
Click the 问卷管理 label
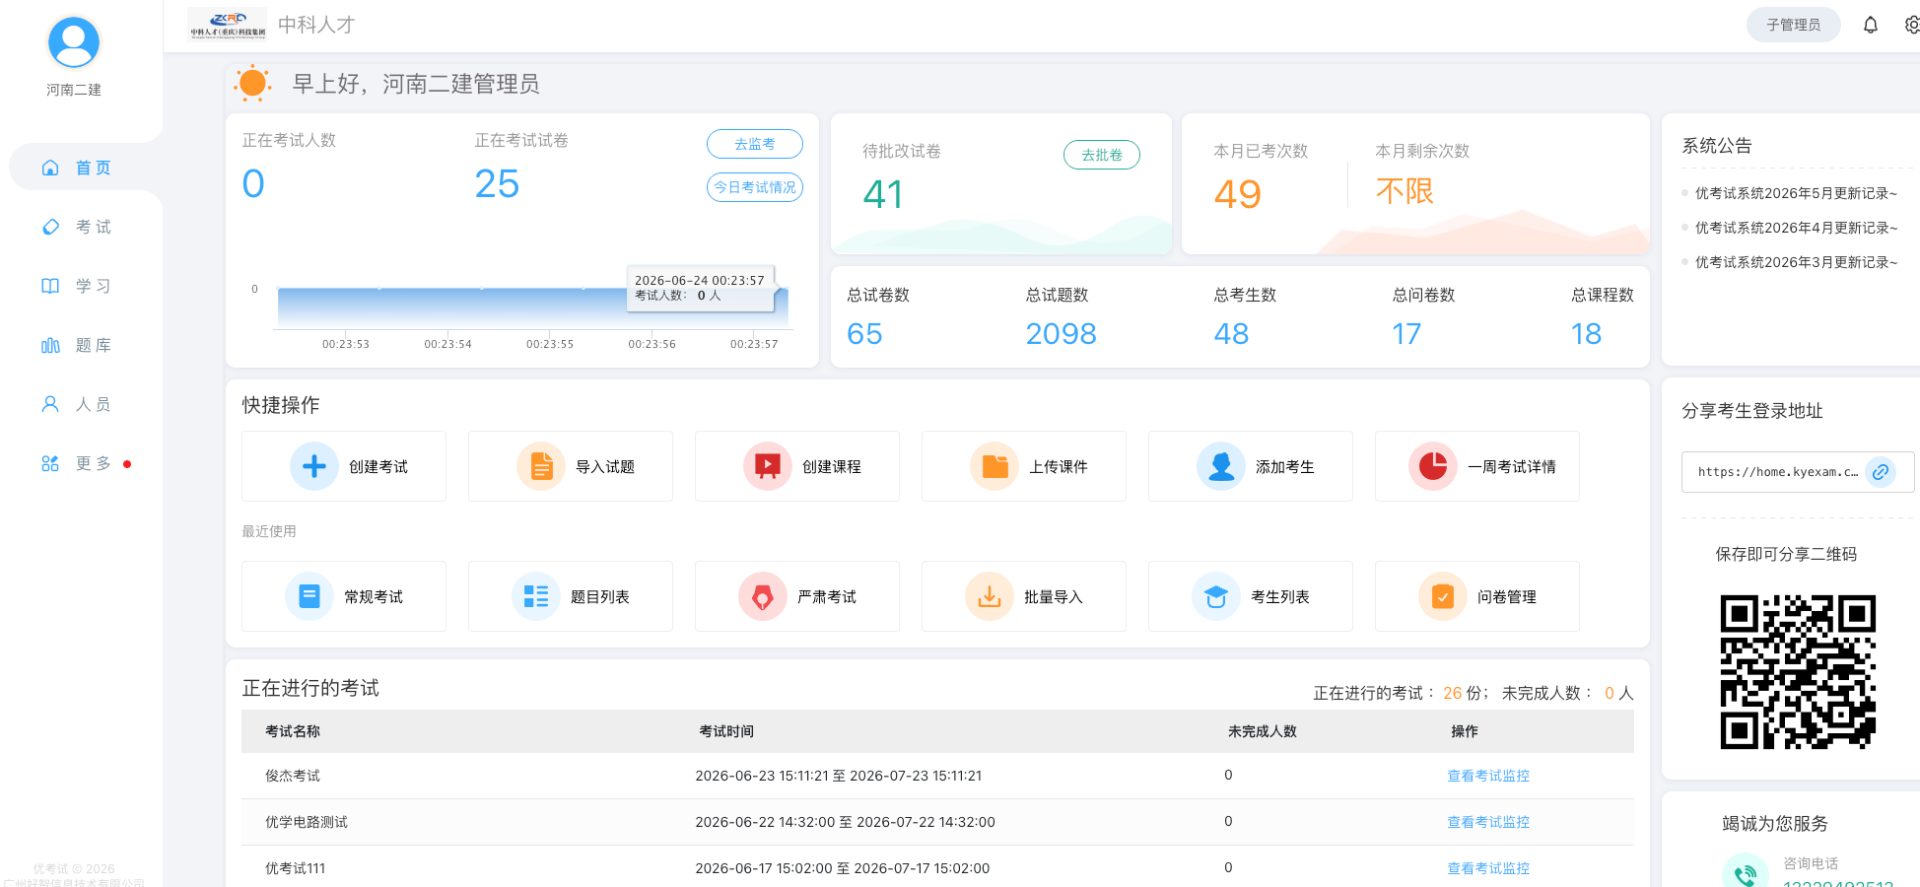1507,597
